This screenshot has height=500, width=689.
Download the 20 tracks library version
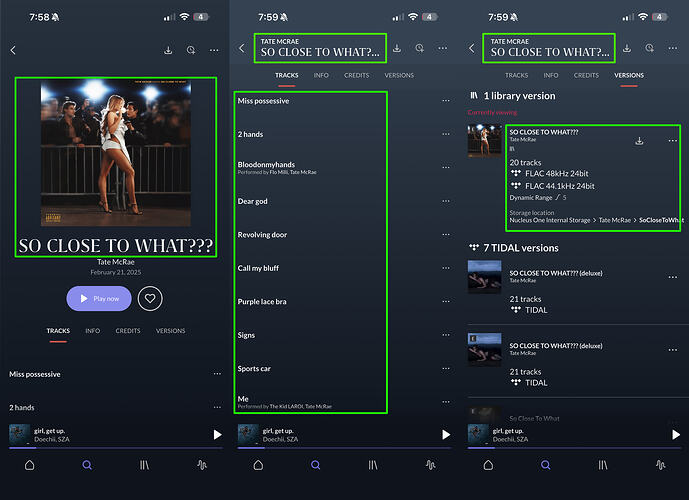(639, 141)
